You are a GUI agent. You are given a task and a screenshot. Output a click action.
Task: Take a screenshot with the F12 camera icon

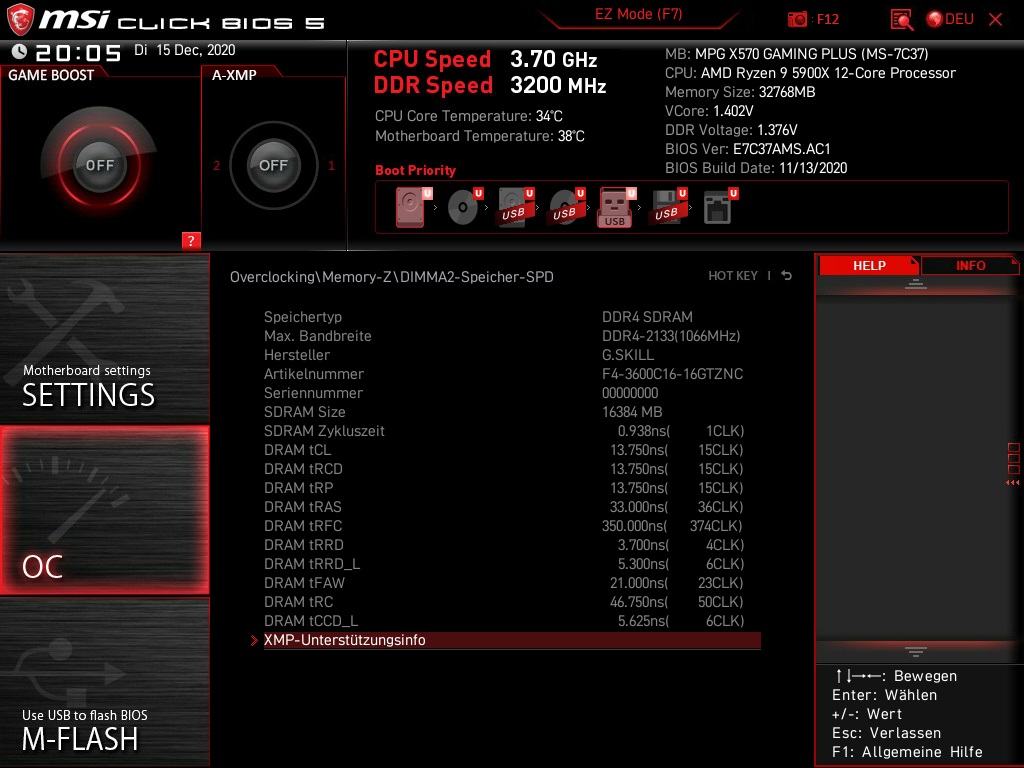(x=797, y=20)
